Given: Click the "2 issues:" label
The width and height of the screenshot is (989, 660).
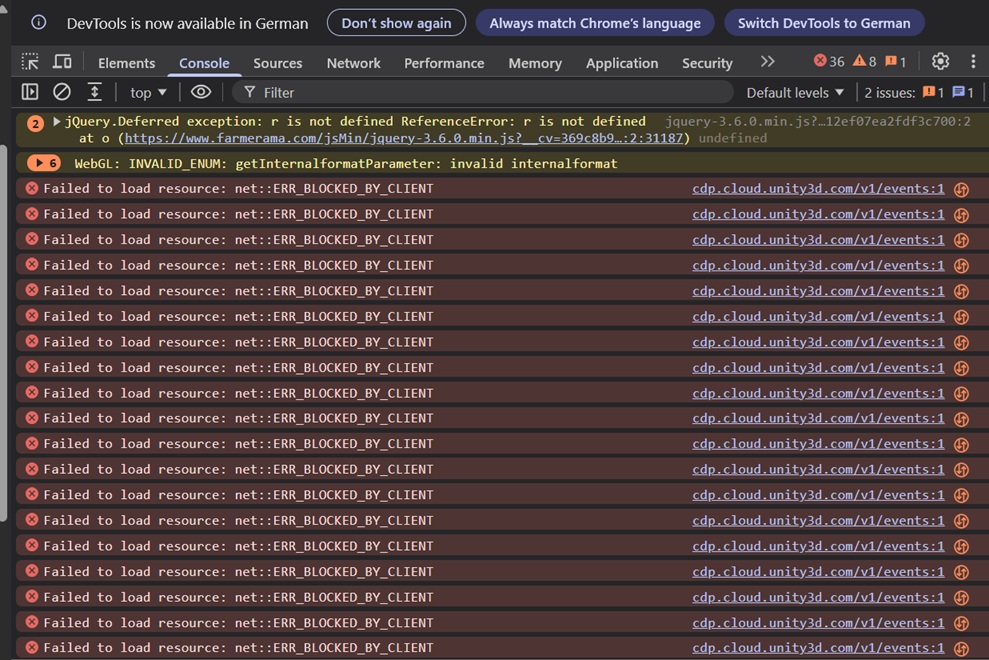Looking at the screenshot, I should tap(889, 93).
